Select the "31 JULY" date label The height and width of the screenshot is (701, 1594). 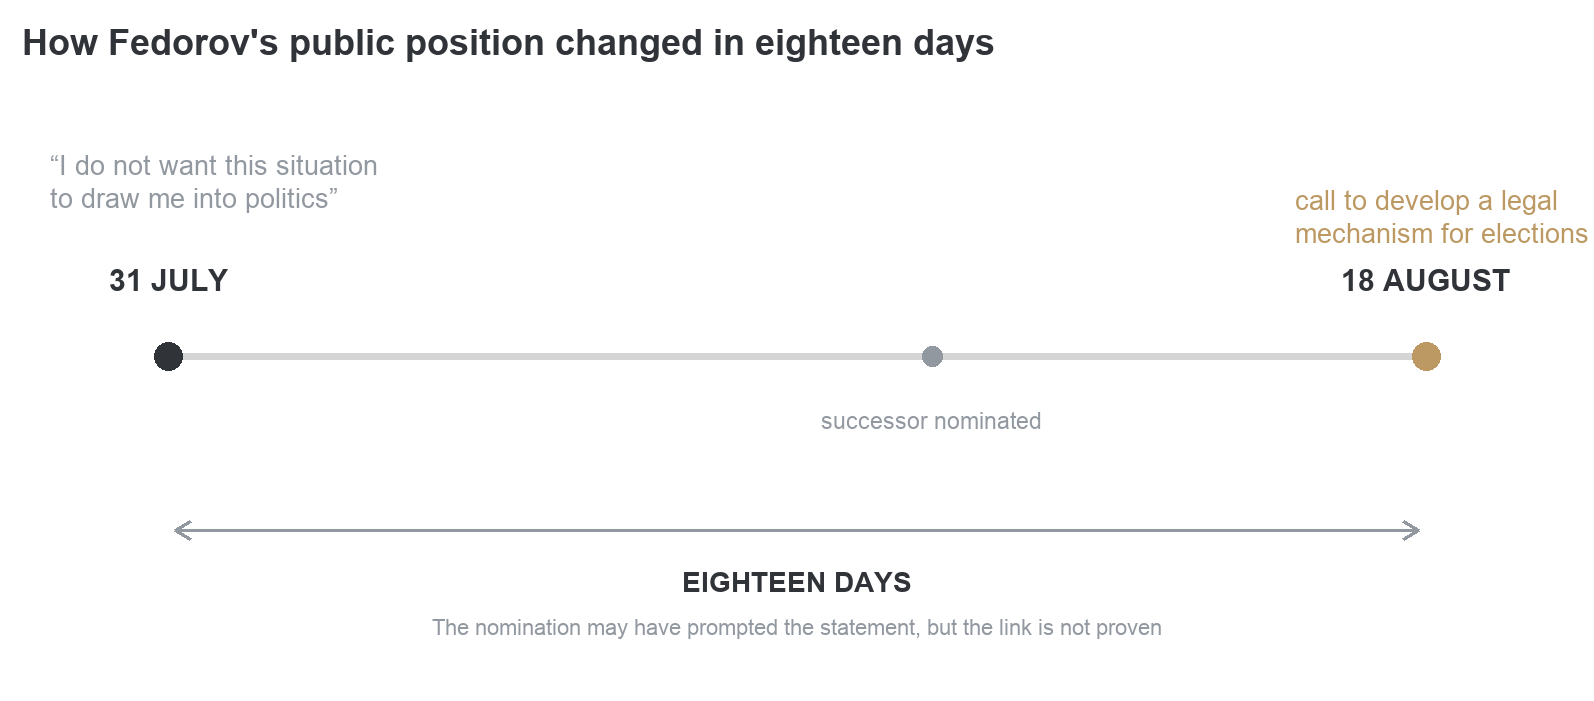pos(169,281)
